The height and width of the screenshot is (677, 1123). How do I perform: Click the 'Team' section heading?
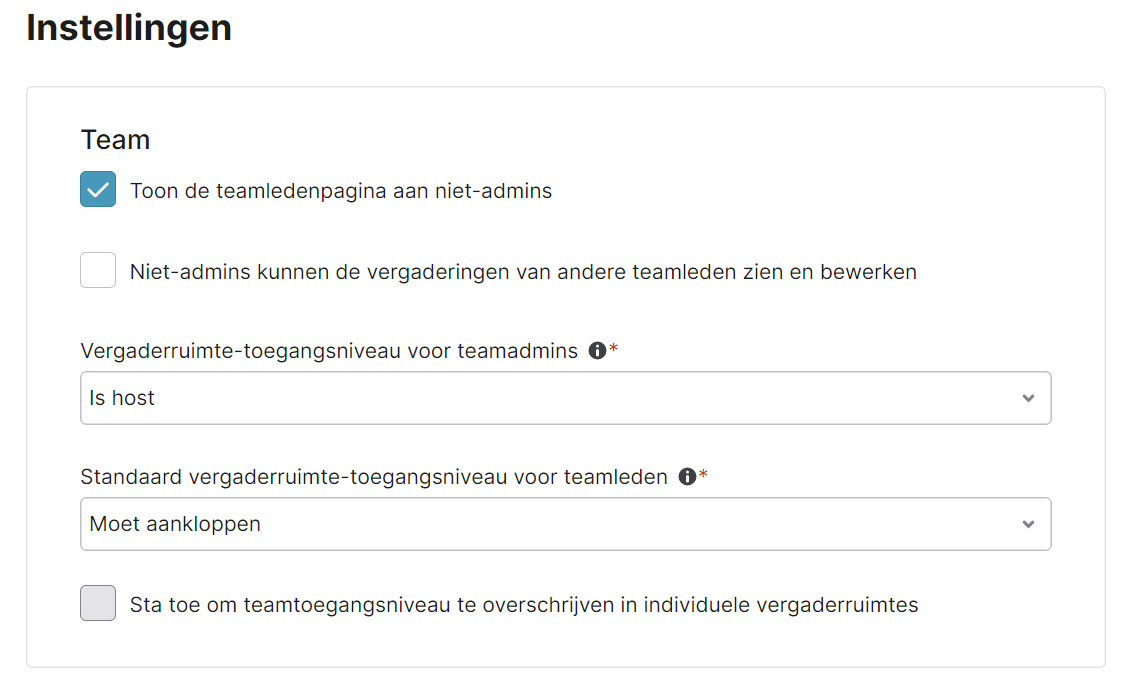[x=115, y=140]
